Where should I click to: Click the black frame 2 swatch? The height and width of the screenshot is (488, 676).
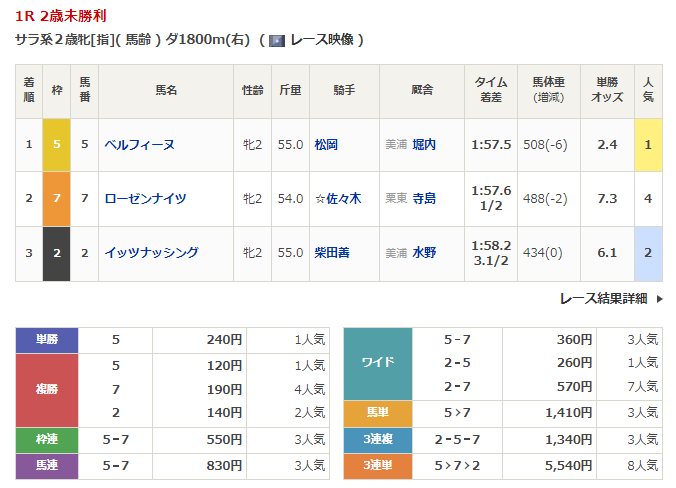tap(56, 253)
